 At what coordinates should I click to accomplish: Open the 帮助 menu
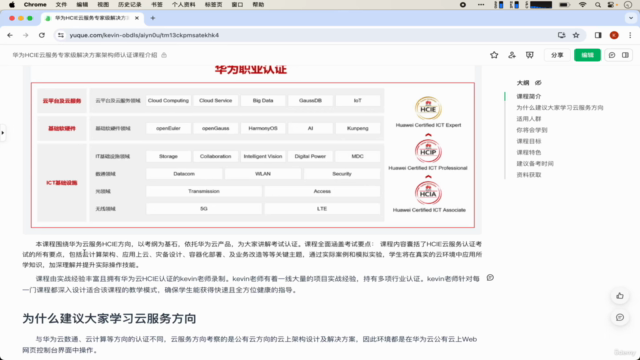pos(258,4)
